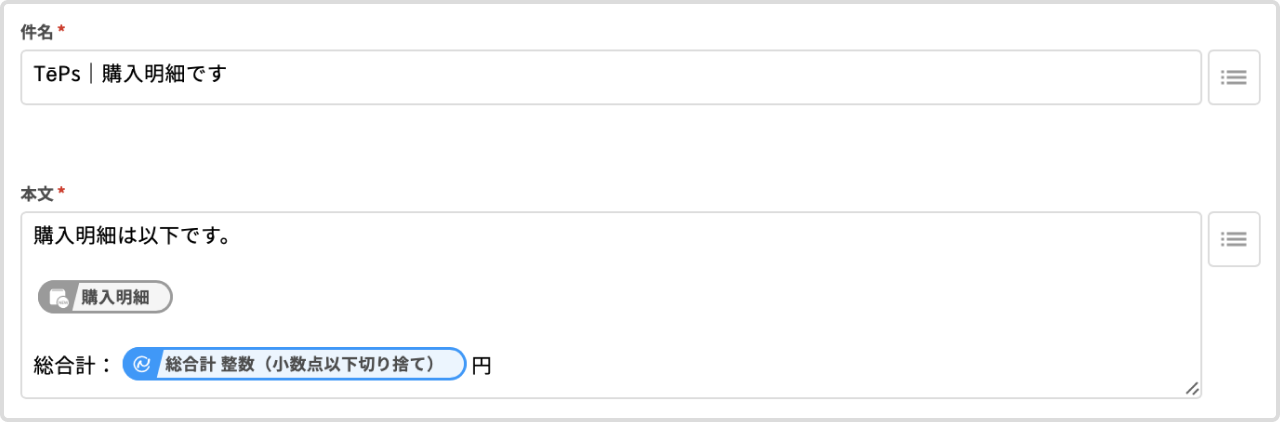Click the red asterisk next to 本文
The image size is (1280, 422).
pyautogui.click(x=61, y=192)
